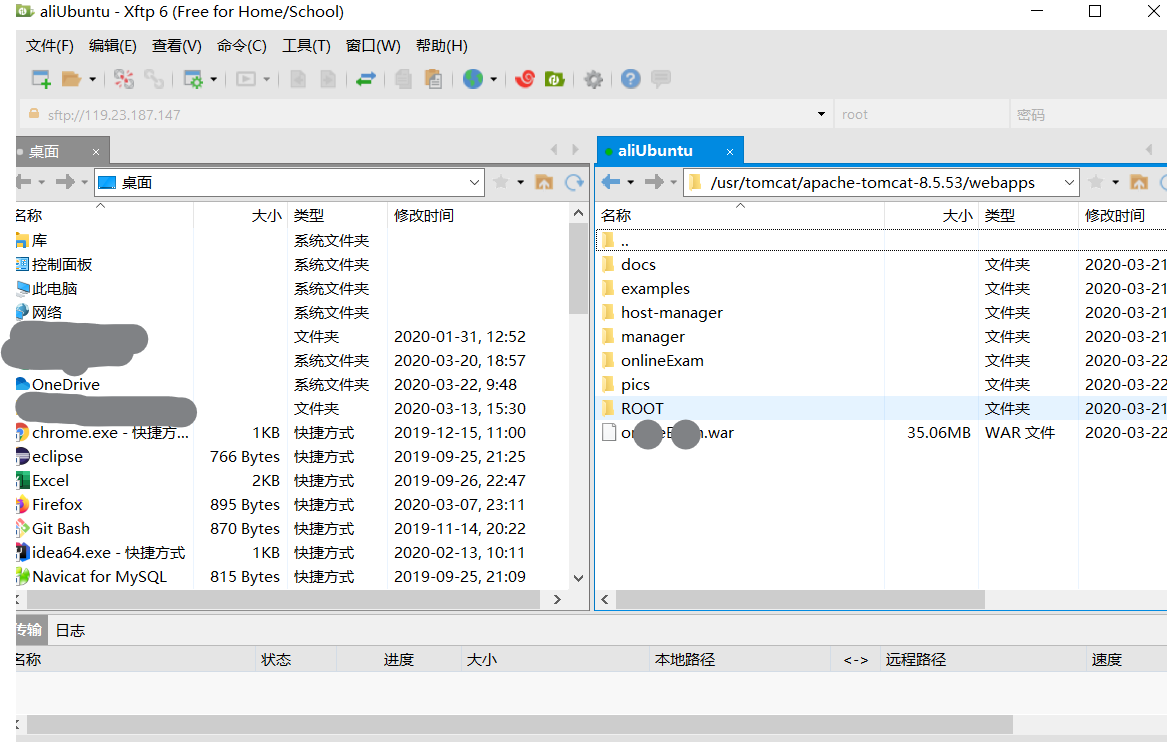Screen dimensions: 1167x742
Task: Open the 命令(C) menu
Action: 242,46
